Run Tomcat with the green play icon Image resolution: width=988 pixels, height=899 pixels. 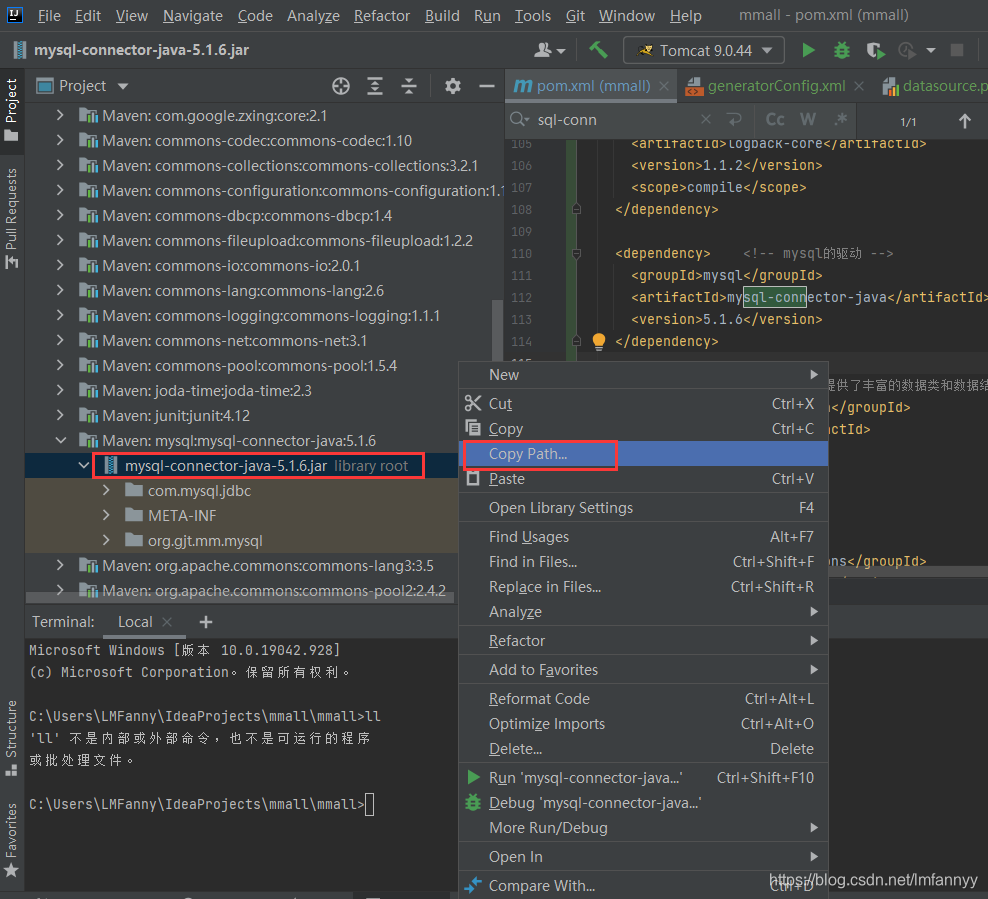[x=808, y=50]
